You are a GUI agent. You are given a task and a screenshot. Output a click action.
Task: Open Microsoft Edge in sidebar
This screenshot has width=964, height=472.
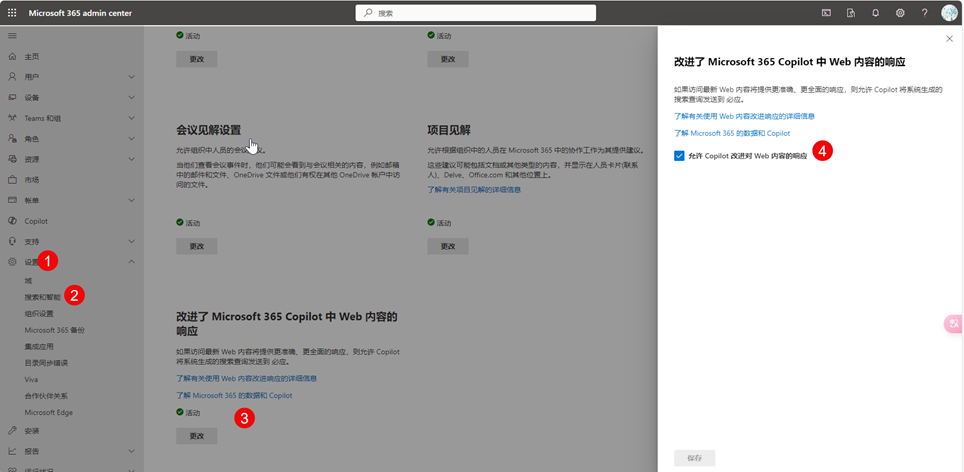tap(49, 412)
